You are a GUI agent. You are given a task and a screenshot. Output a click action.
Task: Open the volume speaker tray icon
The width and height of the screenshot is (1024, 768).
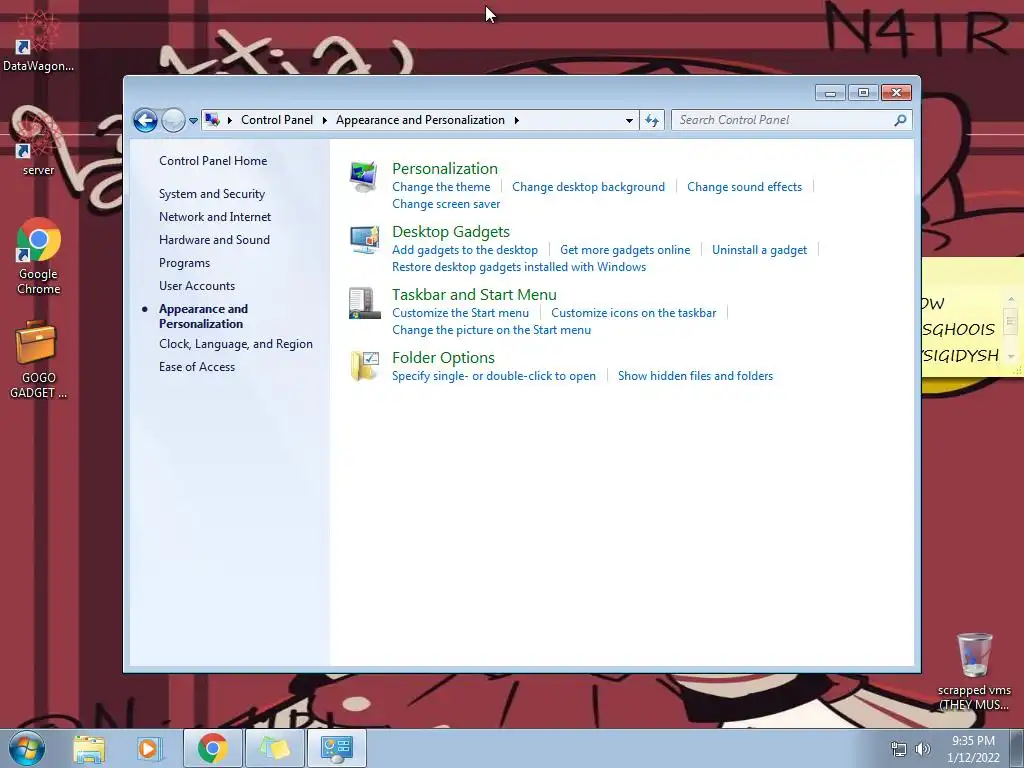922,749
